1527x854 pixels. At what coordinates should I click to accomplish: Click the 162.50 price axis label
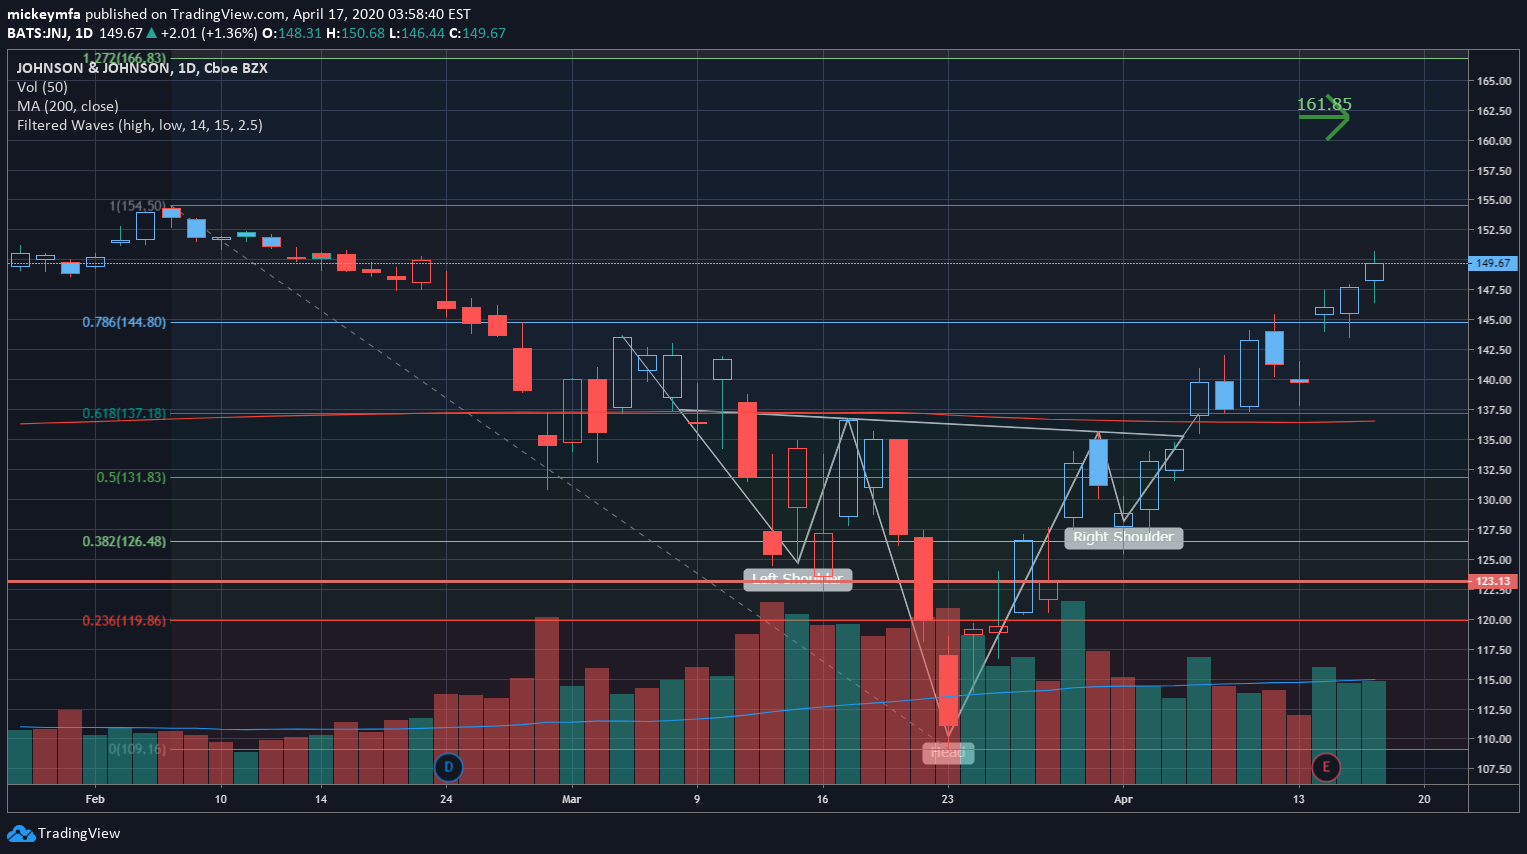[x=1493, y=111]
